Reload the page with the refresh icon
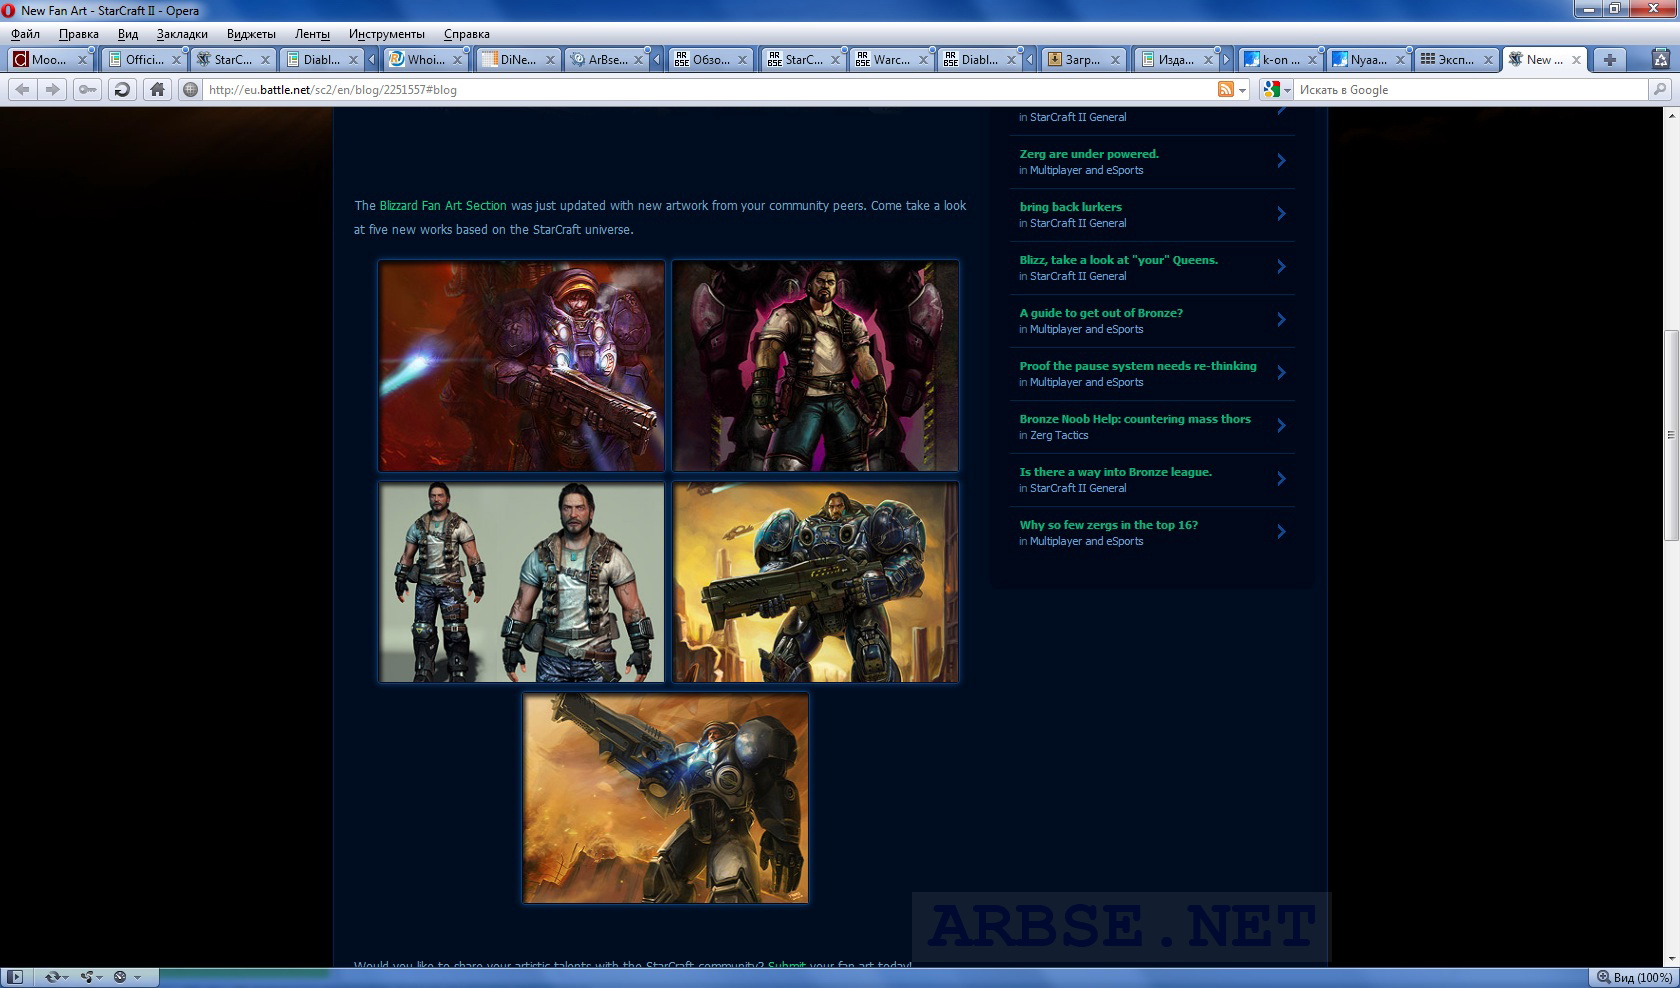The image size is (1680, 988). (122, 90)
